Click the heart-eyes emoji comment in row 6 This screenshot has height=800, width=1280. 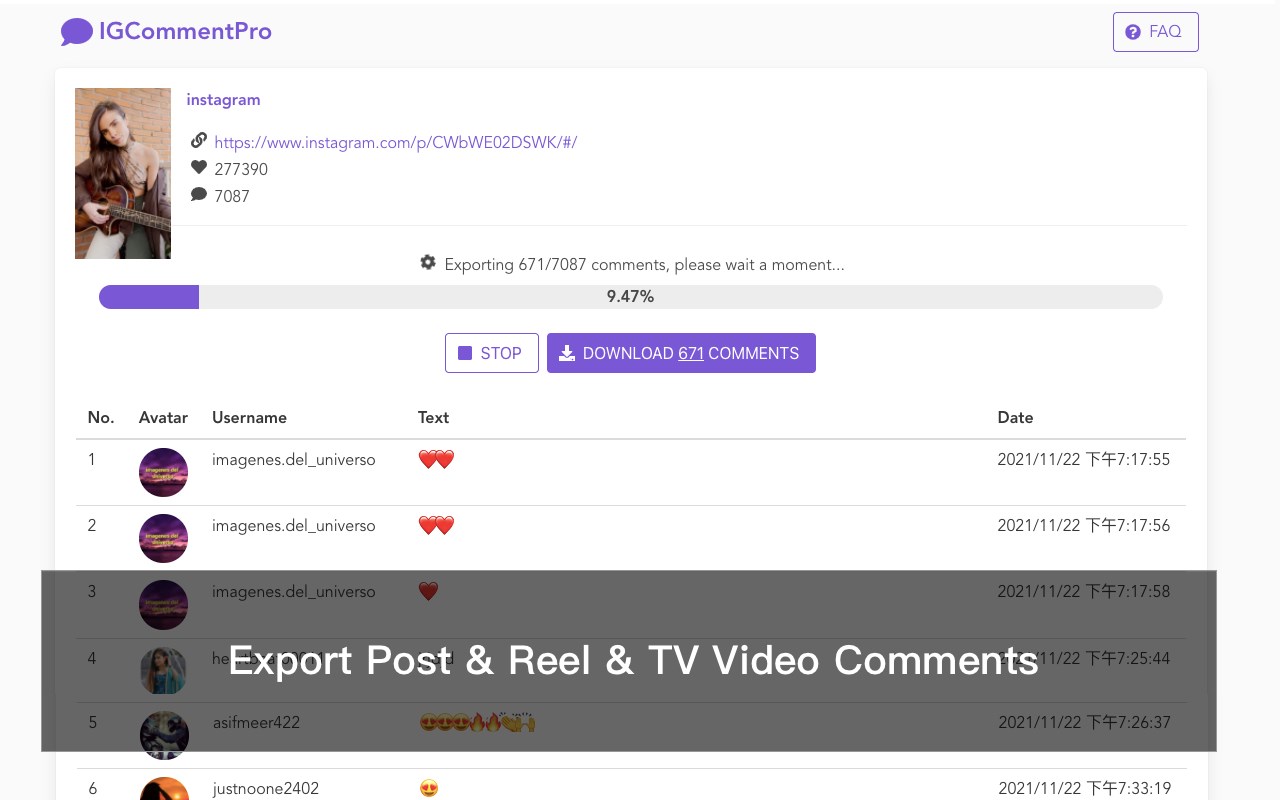428,789
